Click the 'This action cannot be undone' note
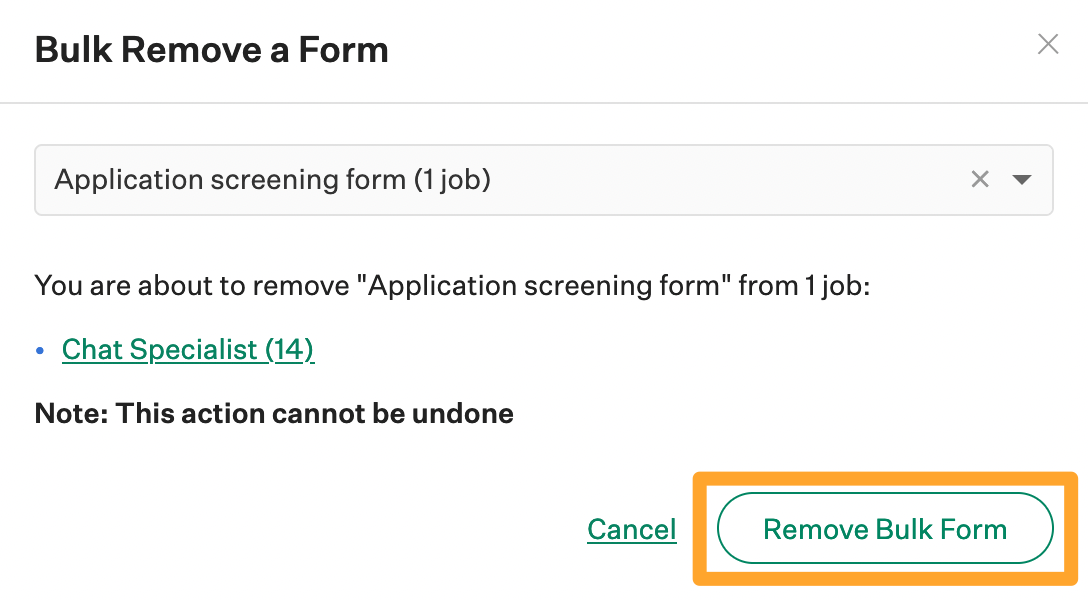The width and height of the screenshot is (1088, 600). point(274,412)
